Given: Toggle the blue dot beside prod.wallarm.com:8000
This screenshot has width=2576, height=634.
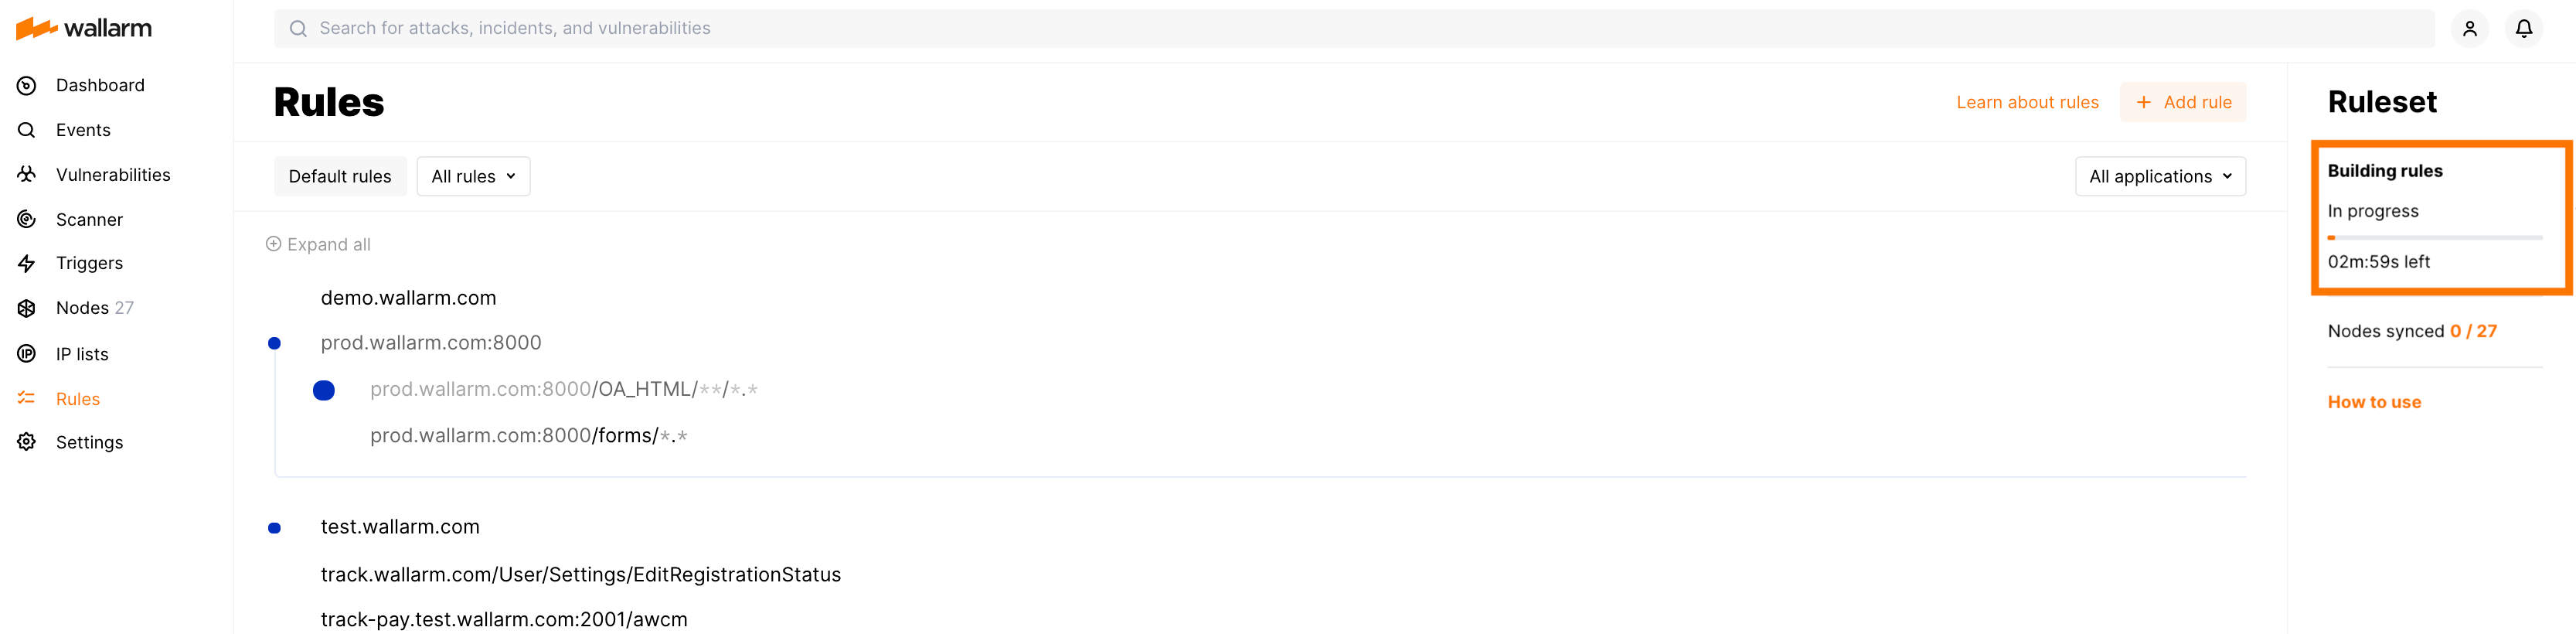Looking at the screenshot, I should 275,343.
